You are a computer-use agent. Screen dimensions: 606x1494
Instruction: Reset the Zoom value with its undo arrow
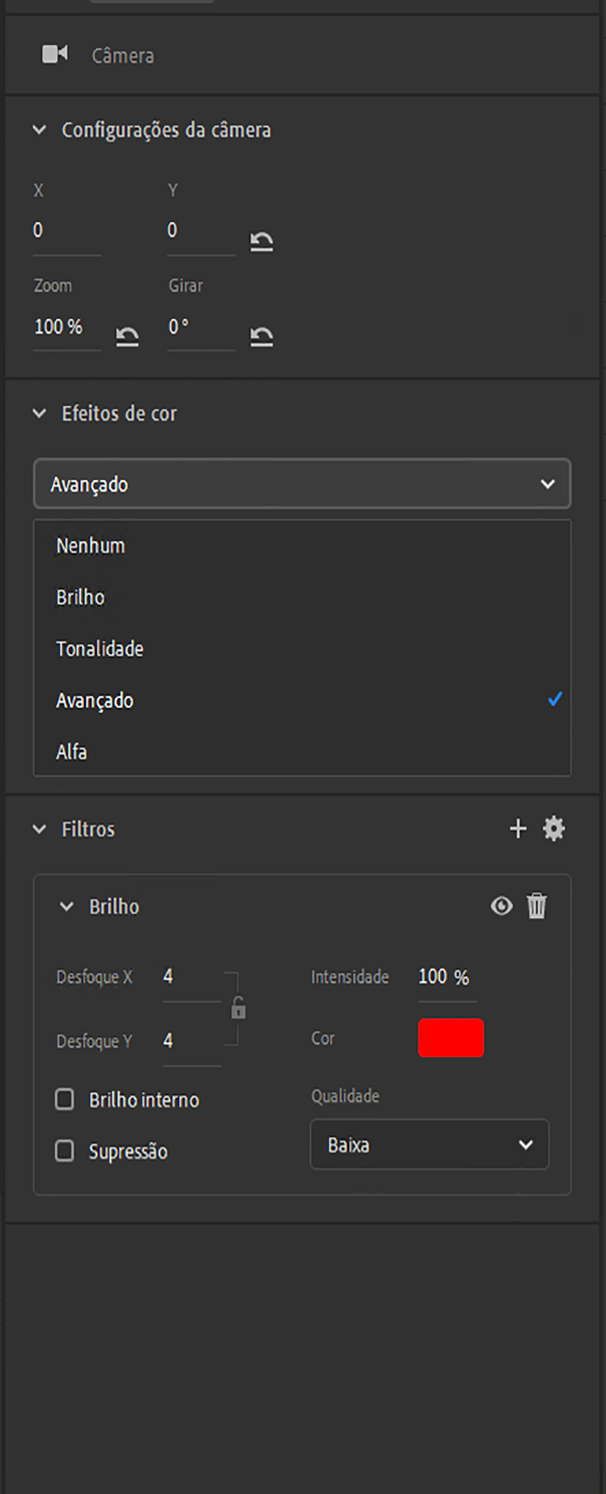pos(127,336)
